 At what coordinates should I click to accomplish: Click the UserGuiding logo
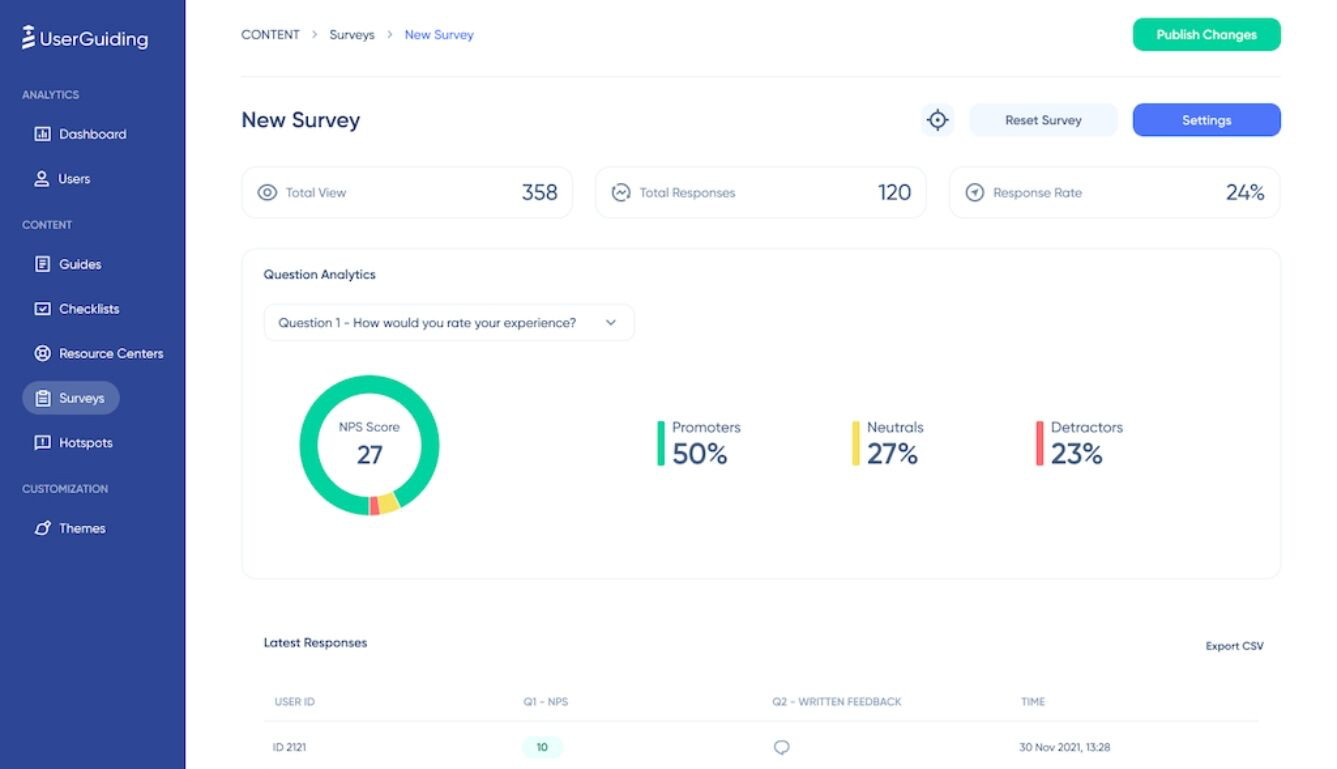pos(85,37)
